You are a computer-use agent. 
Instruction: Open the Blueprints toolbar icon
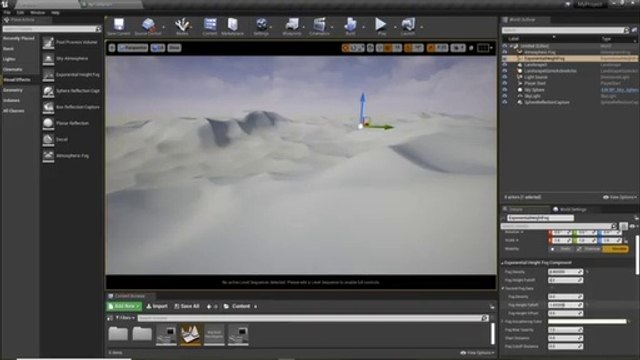[x=292, y=25]
